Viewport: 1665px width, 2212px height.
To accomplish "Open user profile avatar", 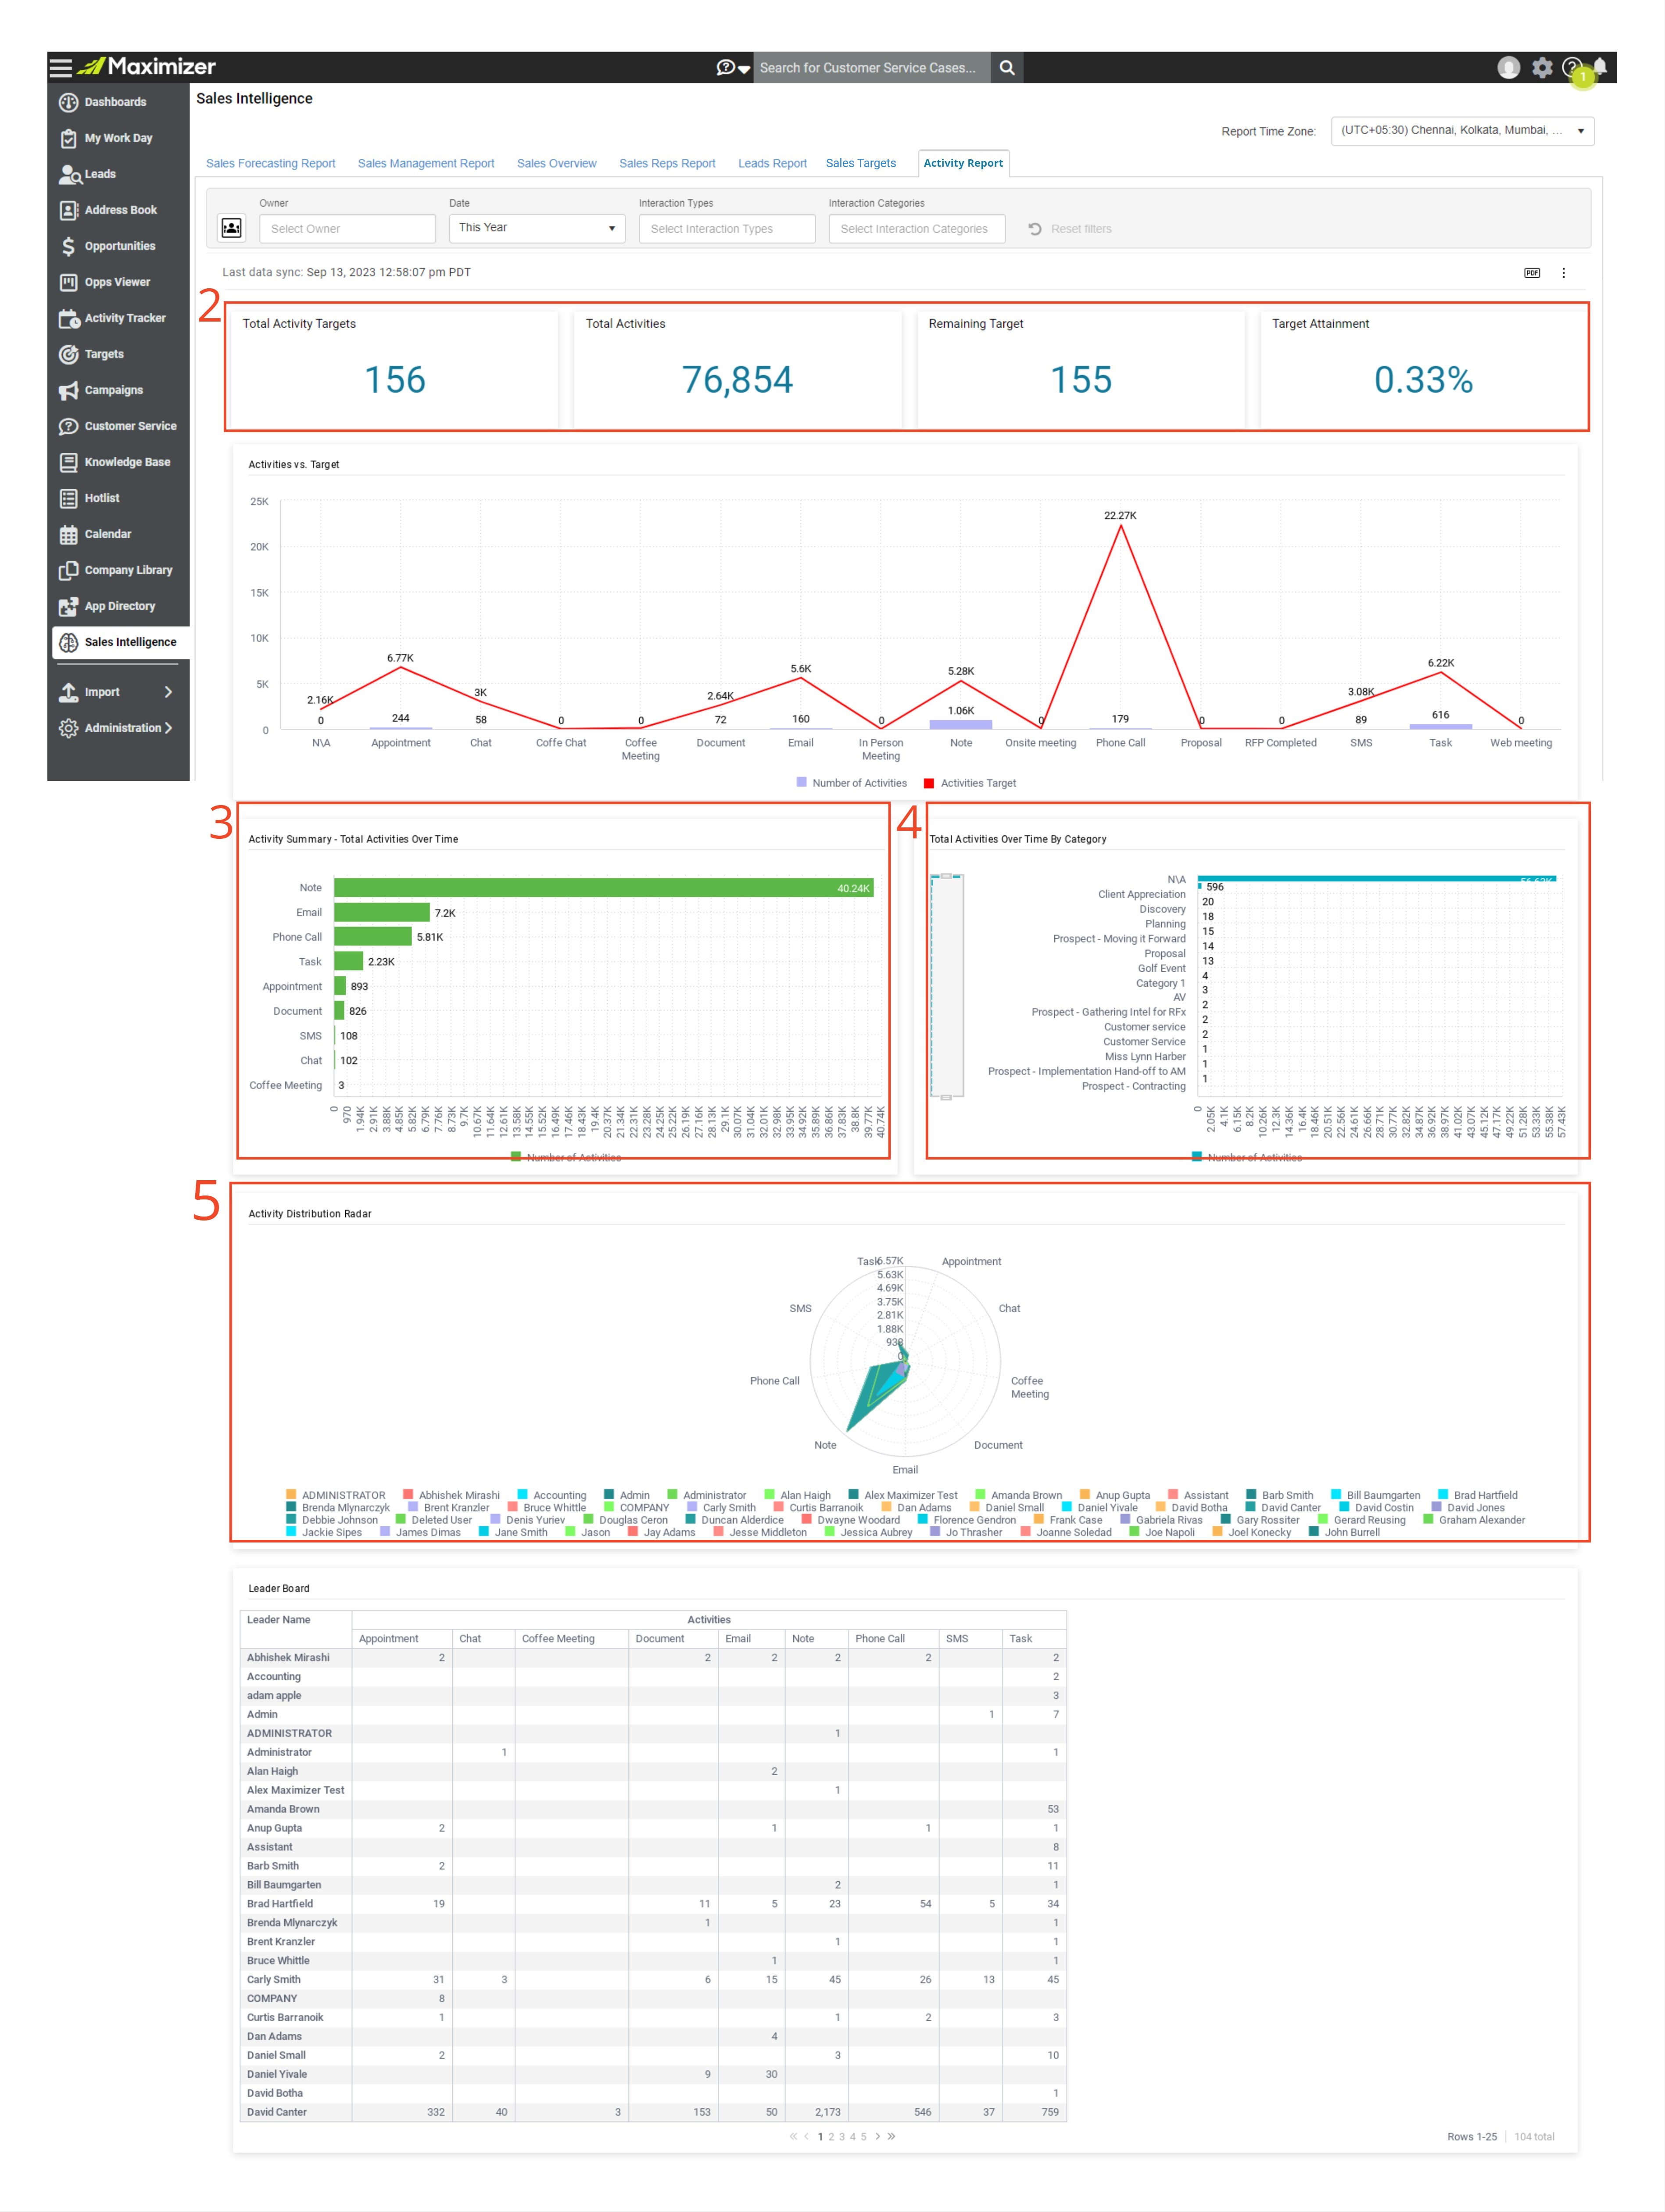I will pyautogui.click(x=1508, y=67).
